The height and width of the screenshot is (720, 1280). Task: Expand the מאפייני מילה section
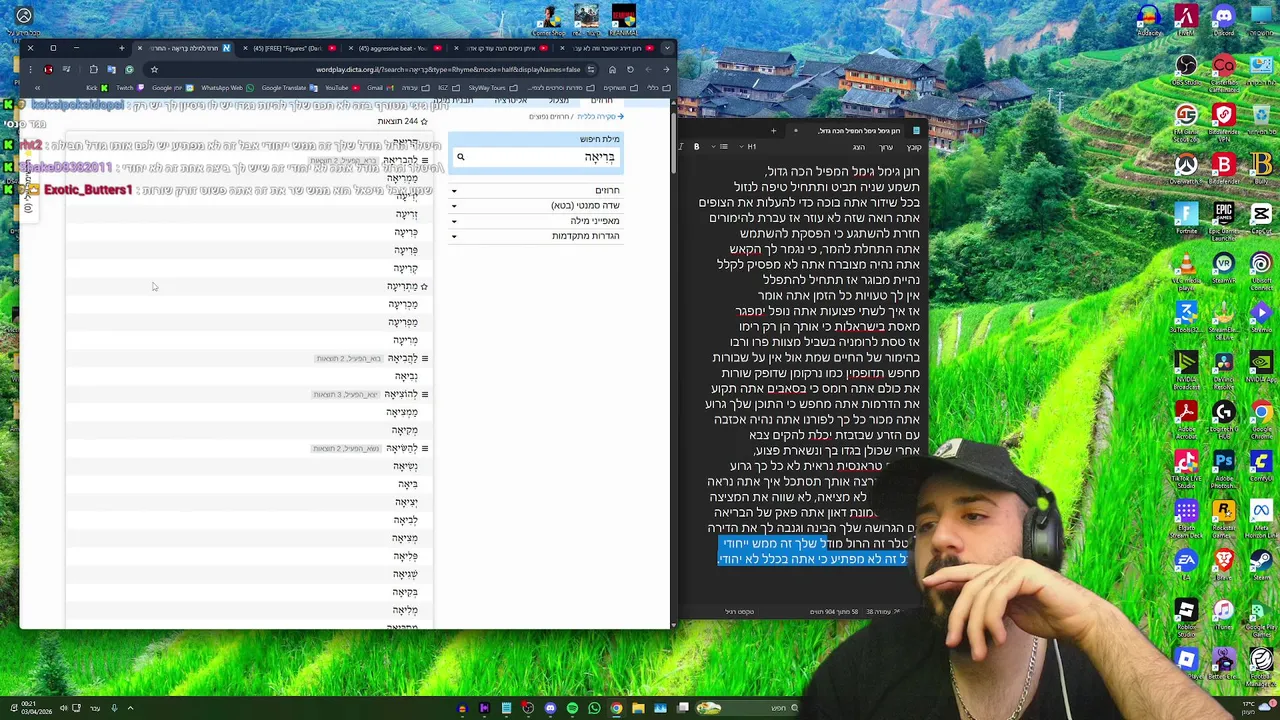coord(536,221)
